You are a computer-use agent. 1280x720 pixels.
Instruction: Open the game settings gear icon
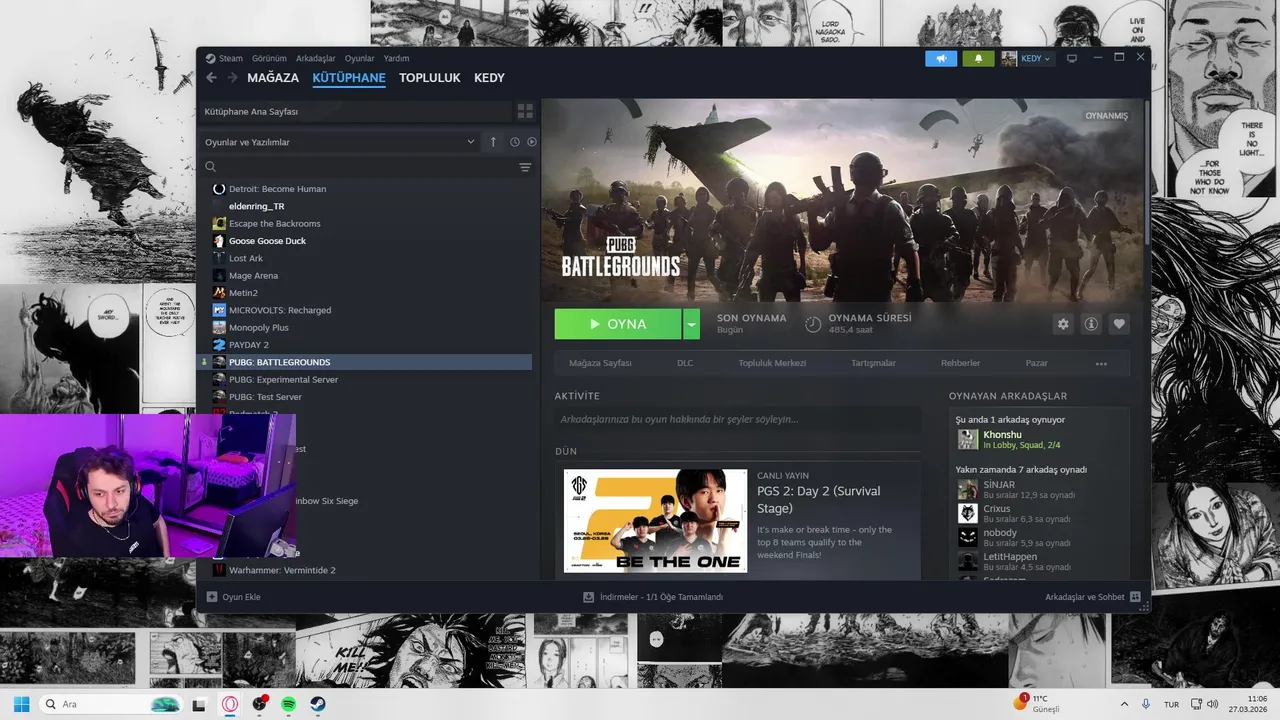click(1063, 324)
